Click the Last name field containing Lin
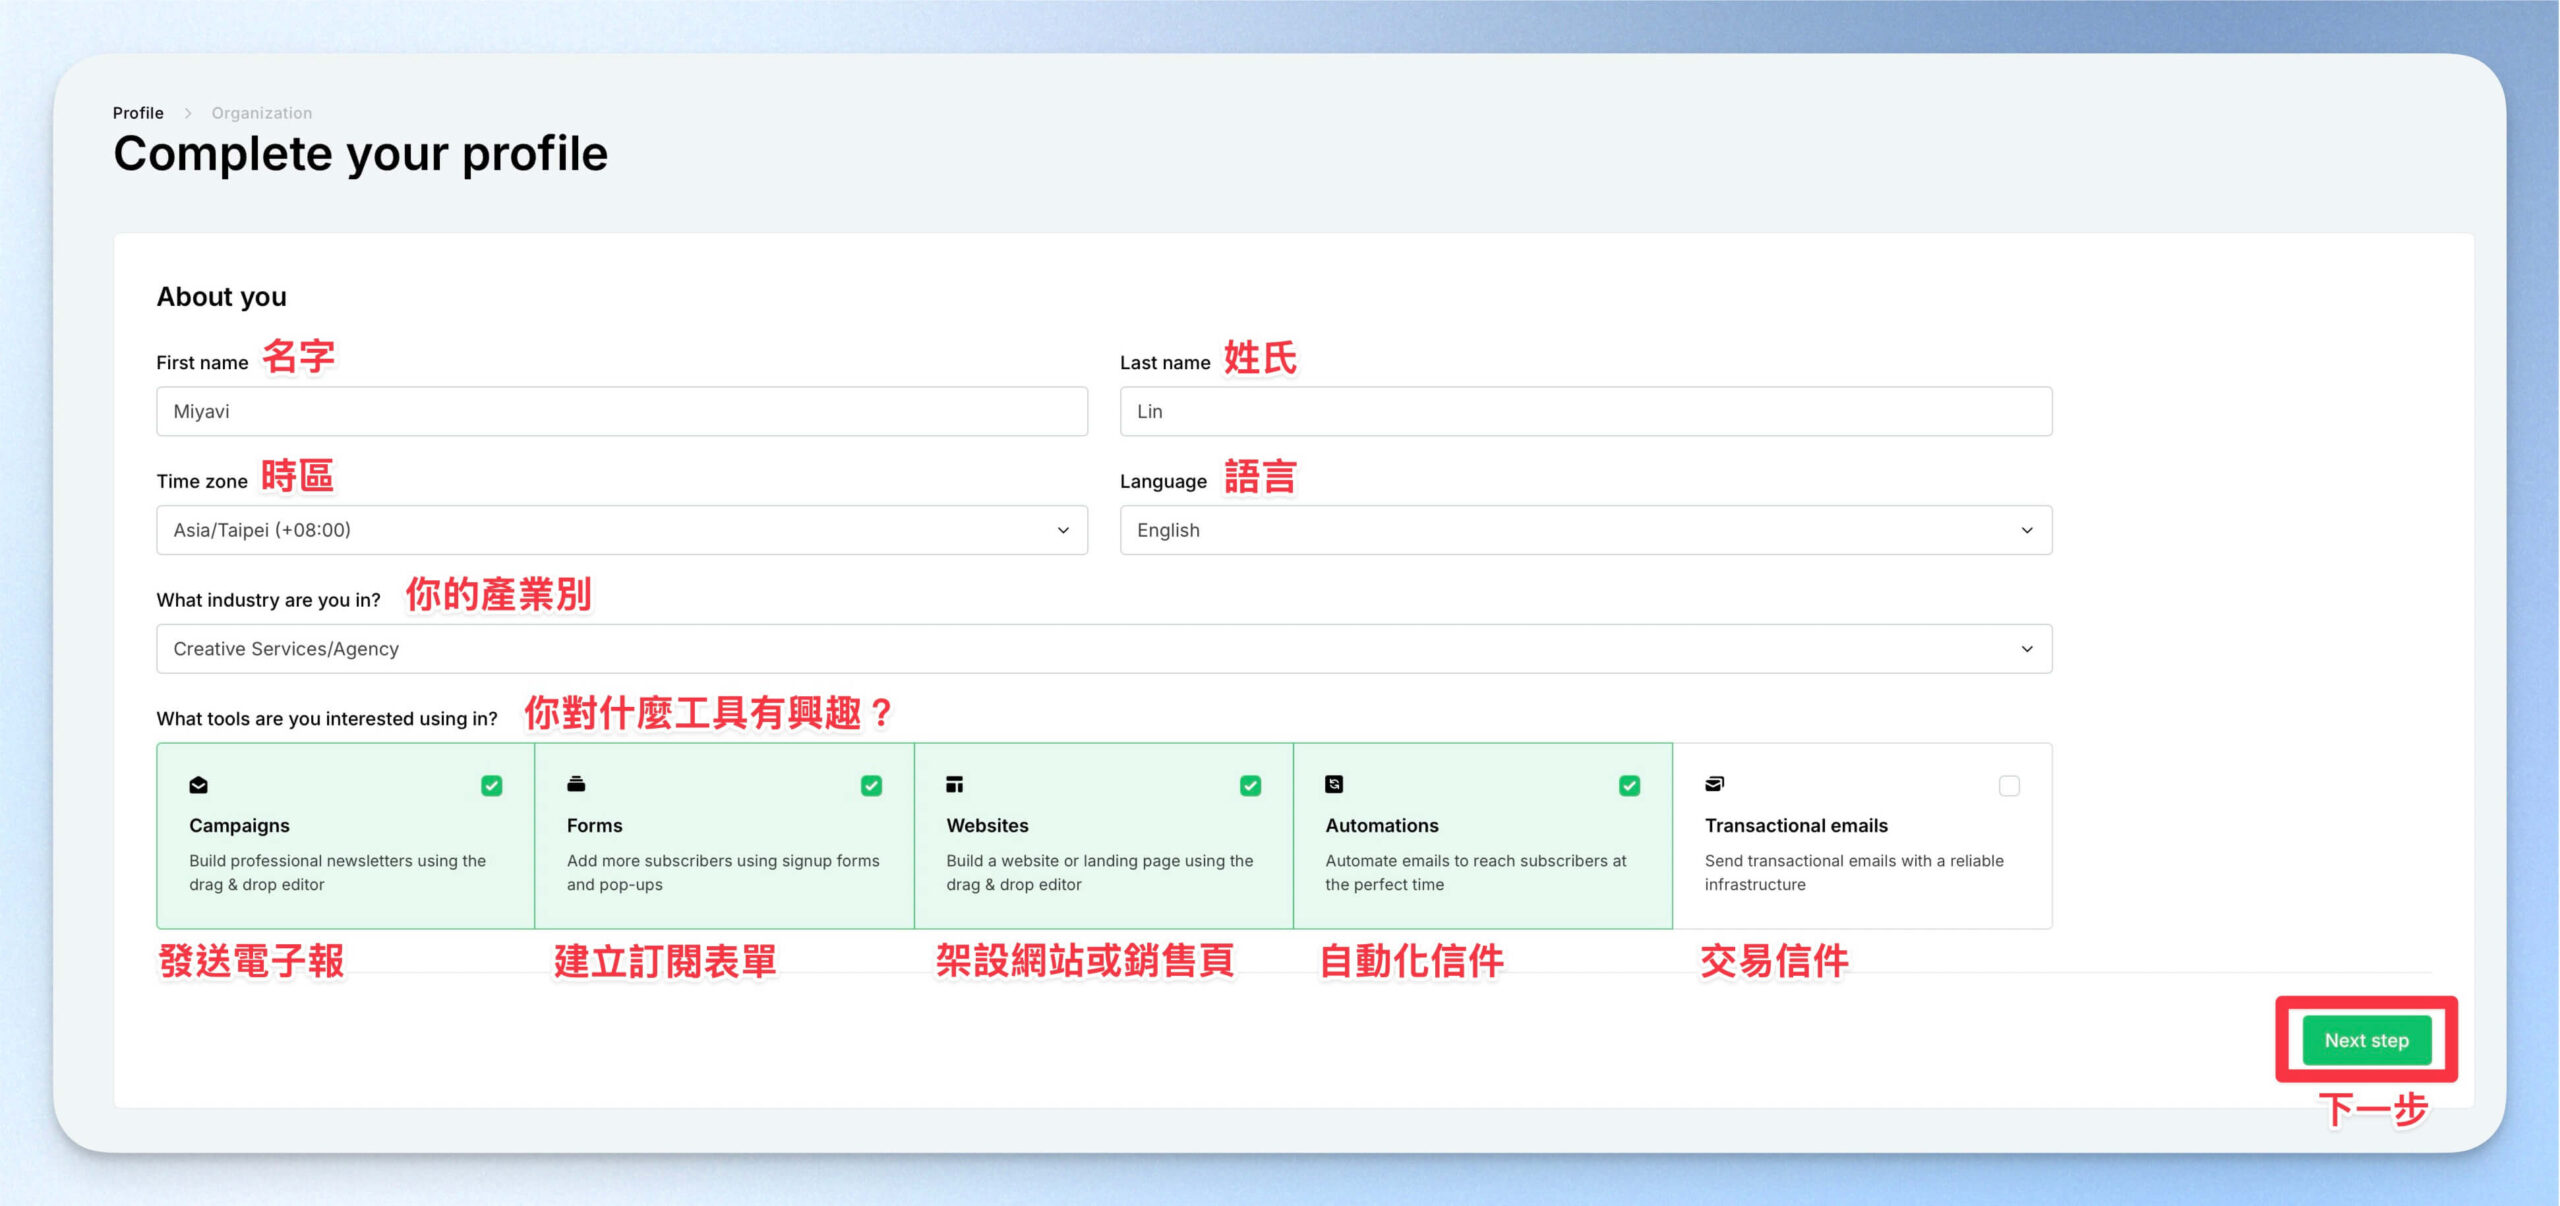Image resolution: width=2560 pixels, height=1206 pixels. point(1586,411)
